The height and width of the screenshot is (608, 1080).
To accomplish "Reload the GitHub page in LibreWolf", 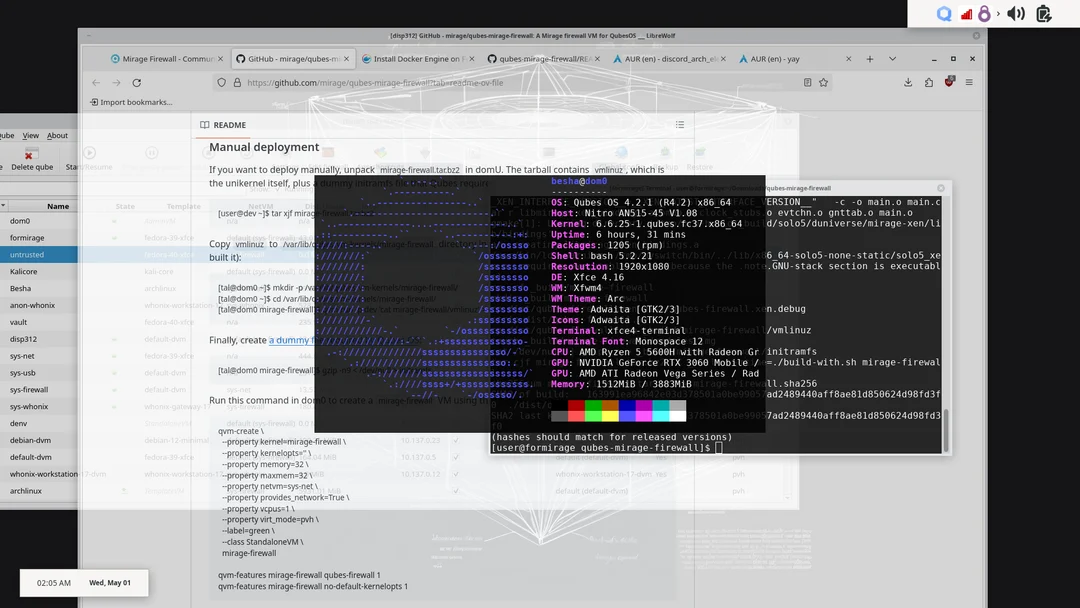I will coord(136,83).
